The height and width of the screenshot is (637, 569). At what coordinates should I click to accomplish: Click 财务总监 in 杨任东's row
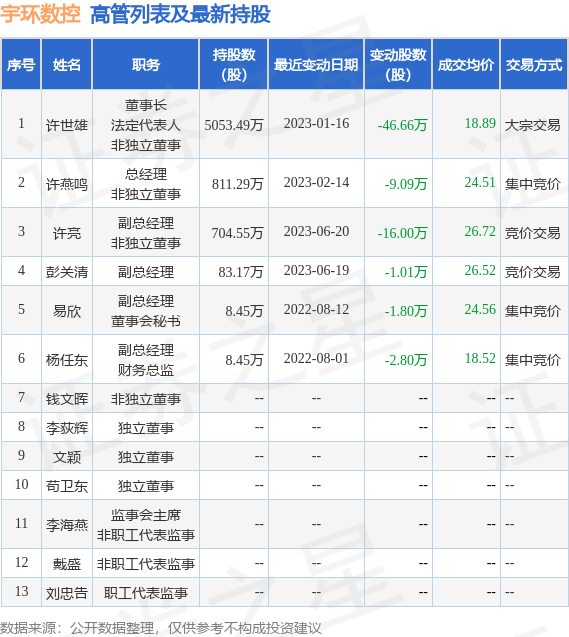[146, 370]
